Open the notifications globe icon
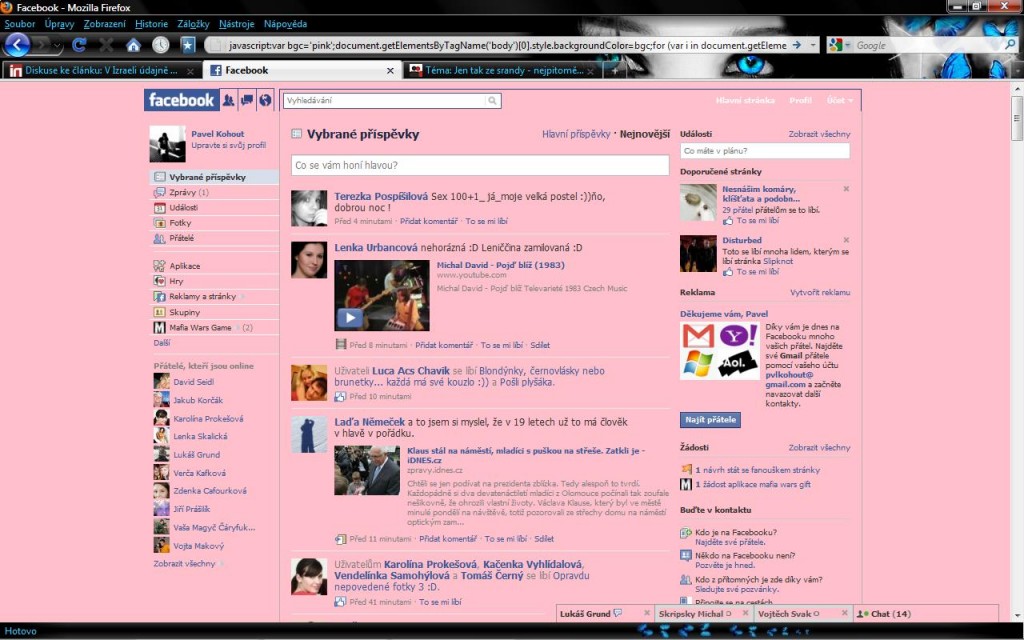1024x640 pixels. coord(265,100)
